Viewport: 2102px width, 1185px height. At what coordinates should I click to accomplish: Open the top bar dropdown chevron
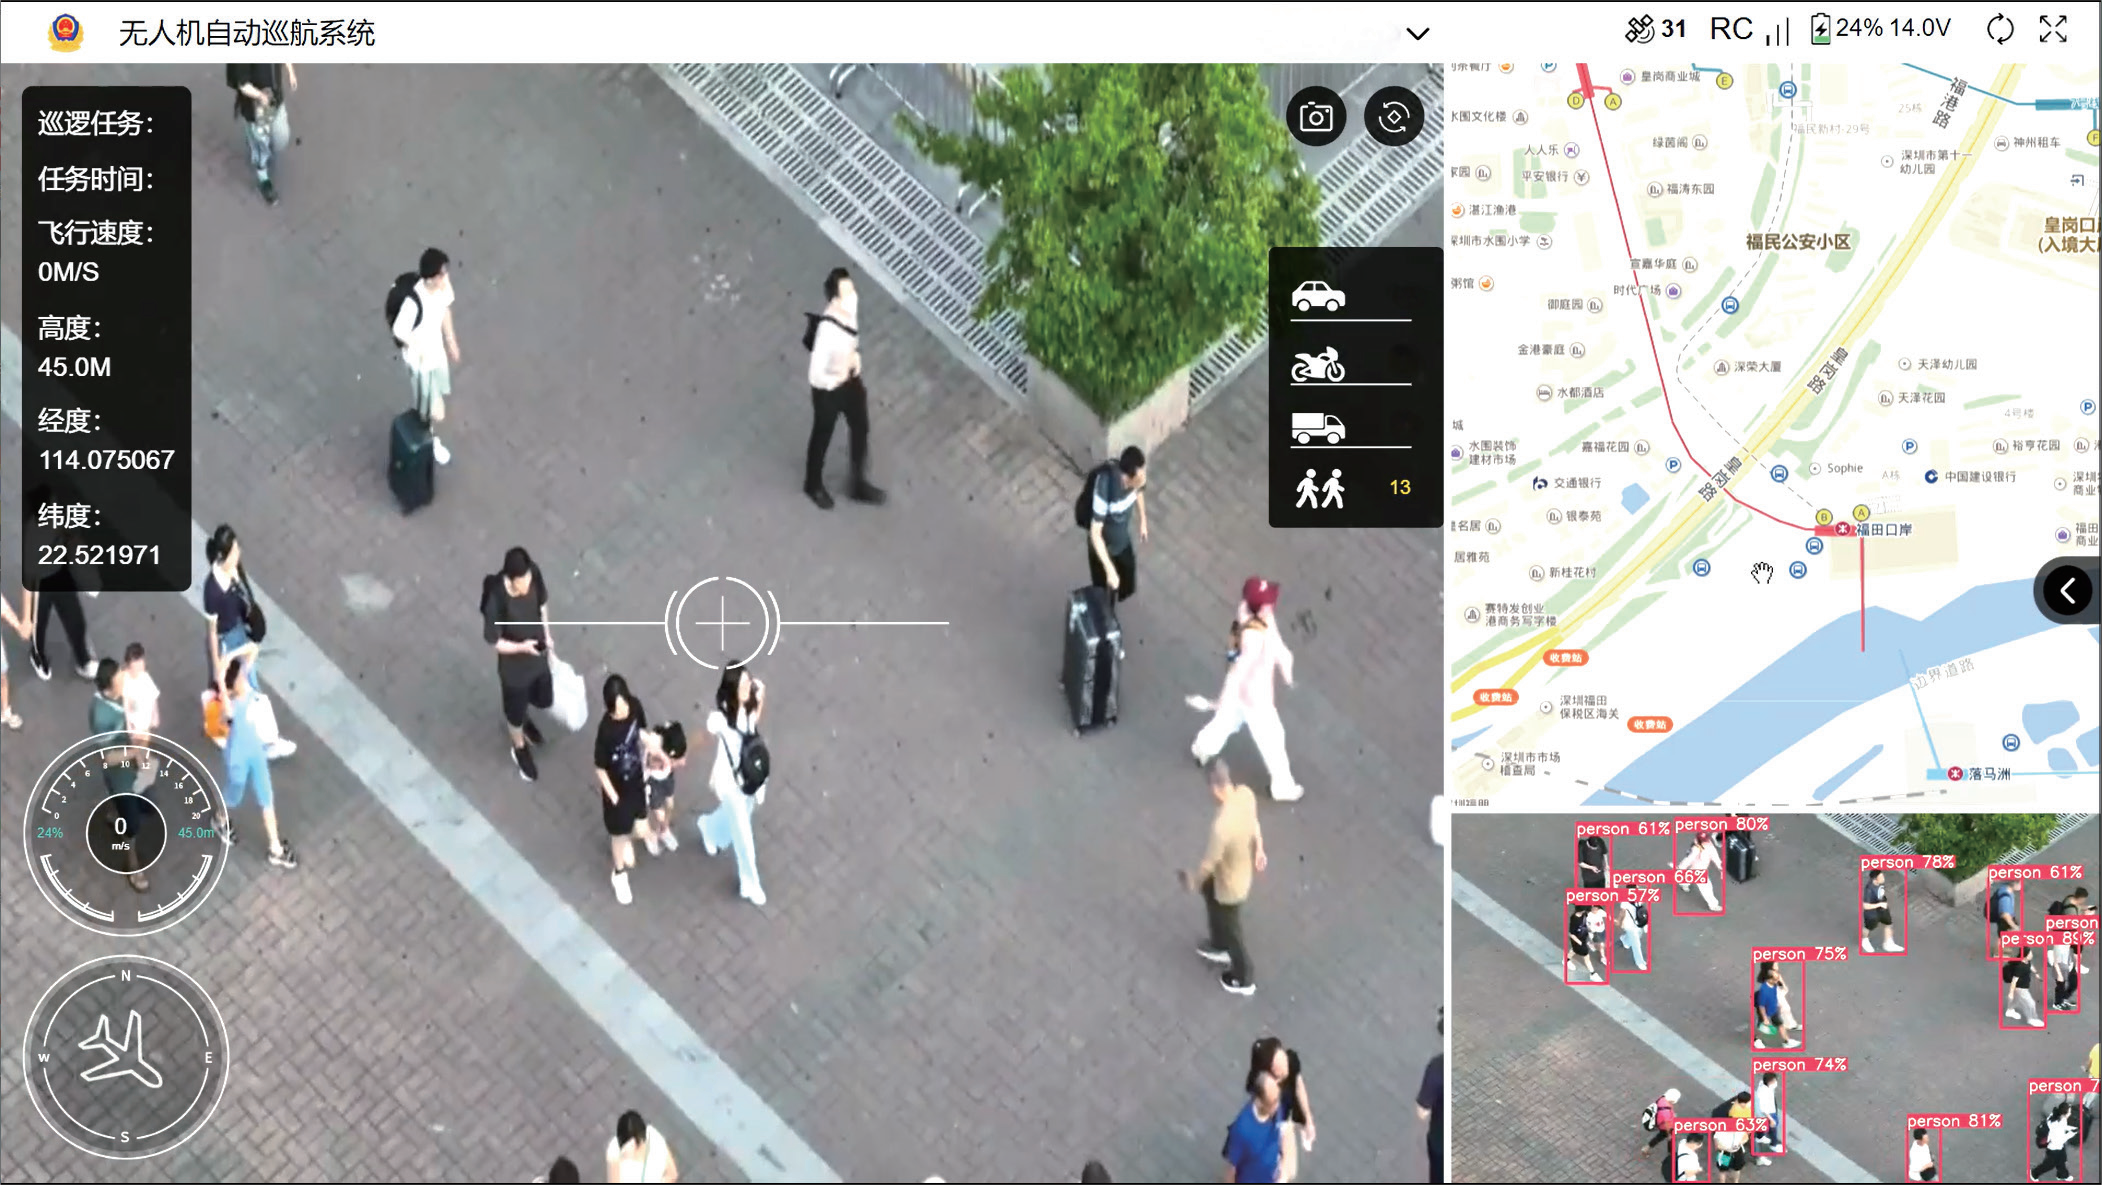click(1417, 33)
